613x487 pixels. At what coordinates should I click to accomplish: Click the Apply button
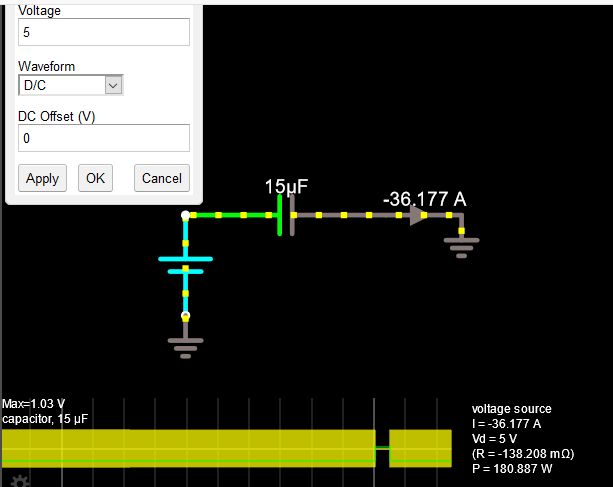42,178
